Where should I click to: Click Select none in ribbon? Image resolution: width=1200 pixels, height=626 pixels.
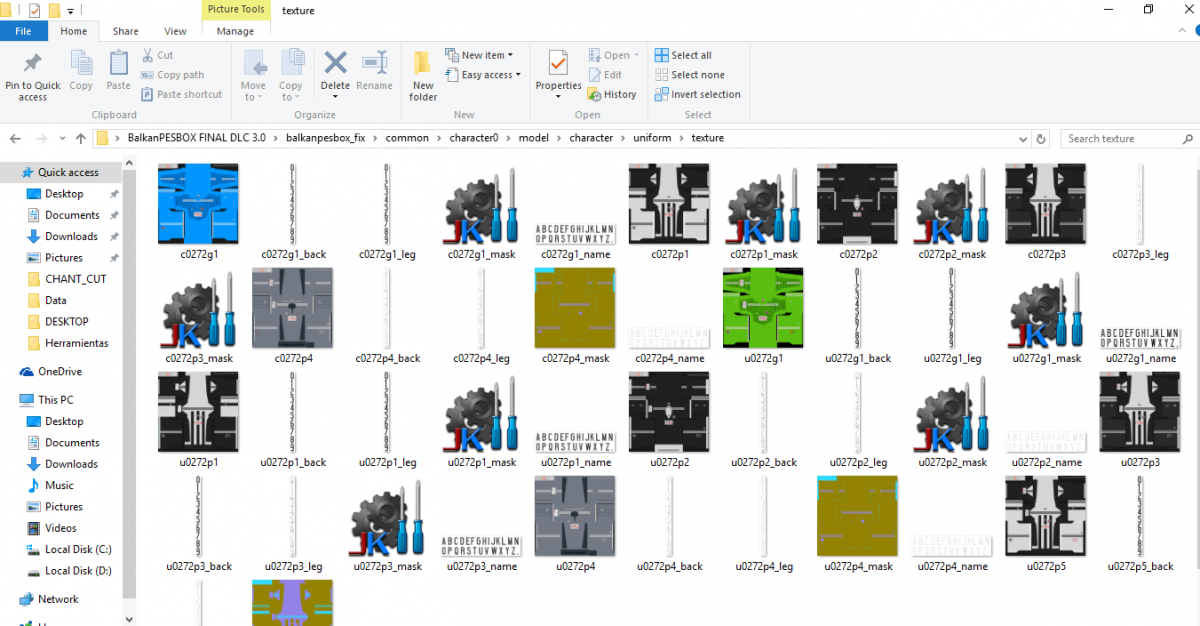point(689,75)
